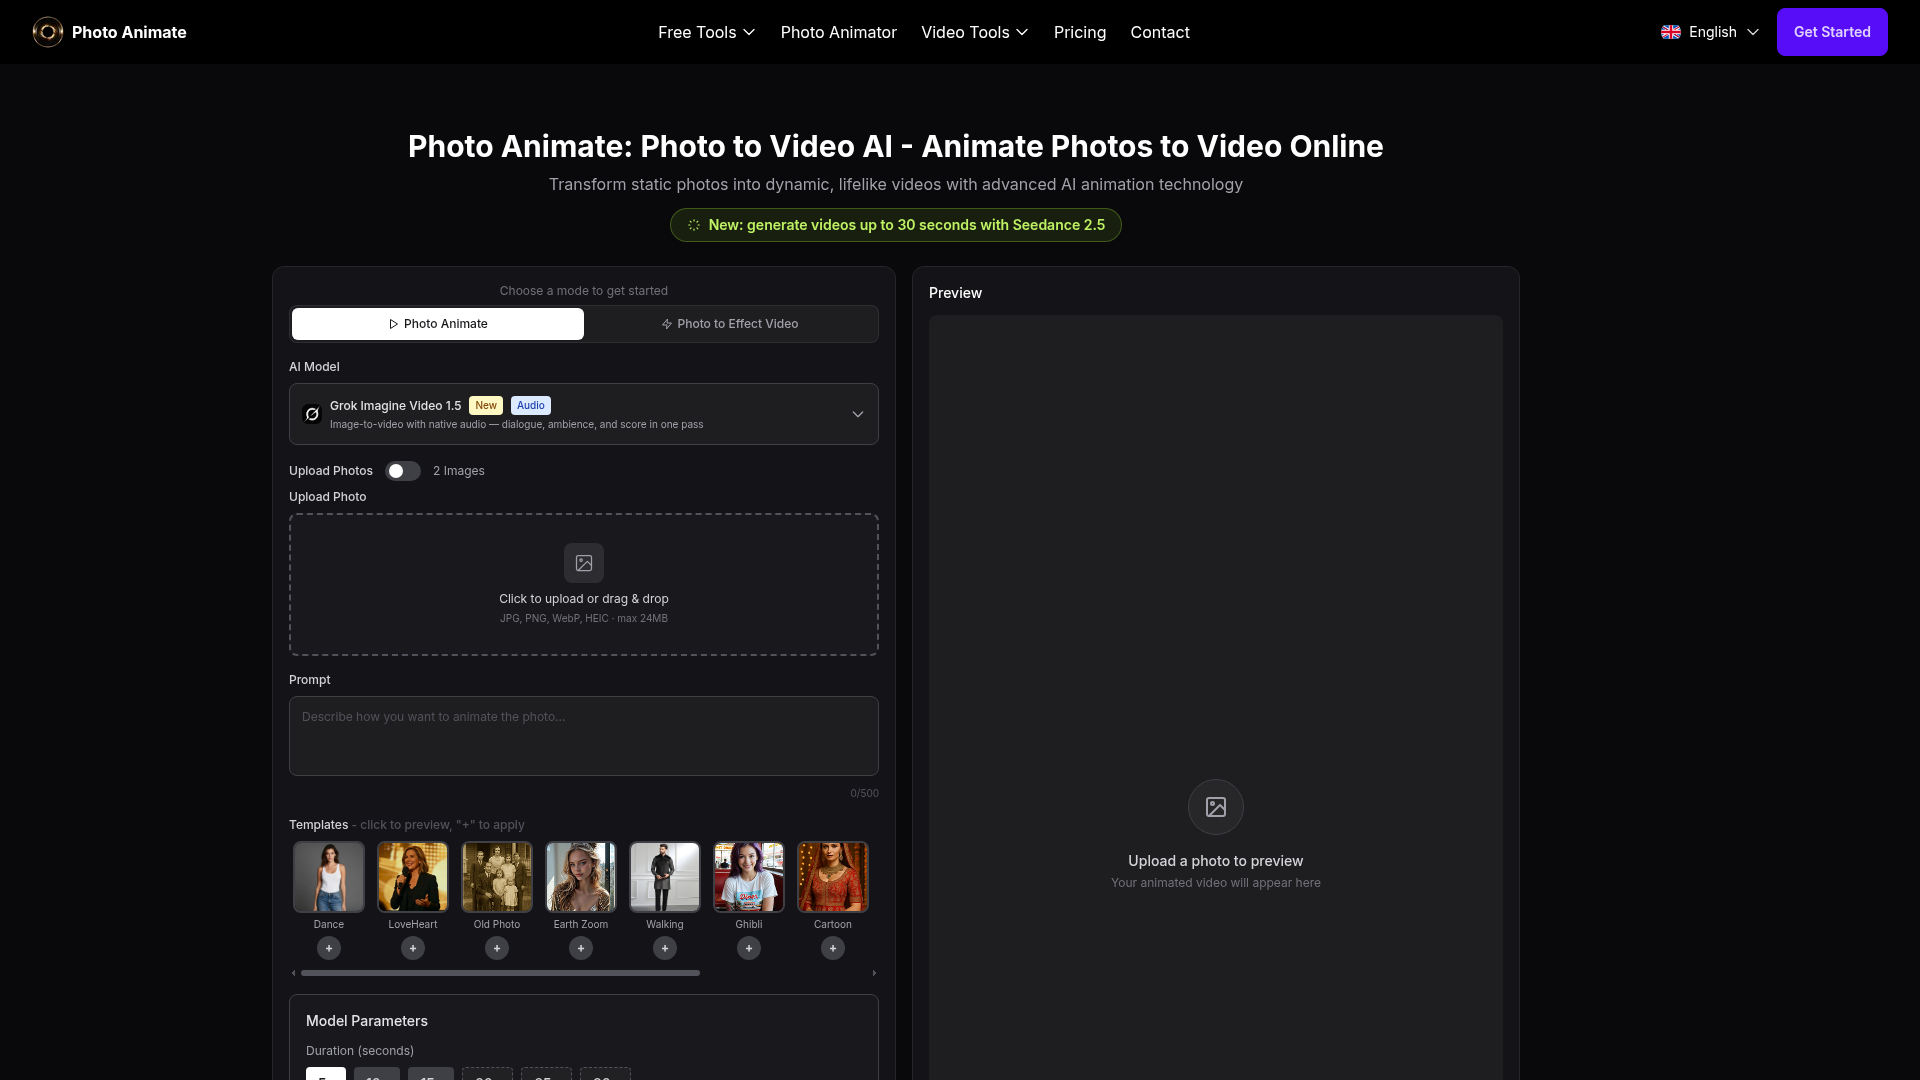Apply the Ghibli template with its plus button
Image resolution: width=1920 pixels, height=1080 pixels.
pyautogui.click(x=749, y=948)
